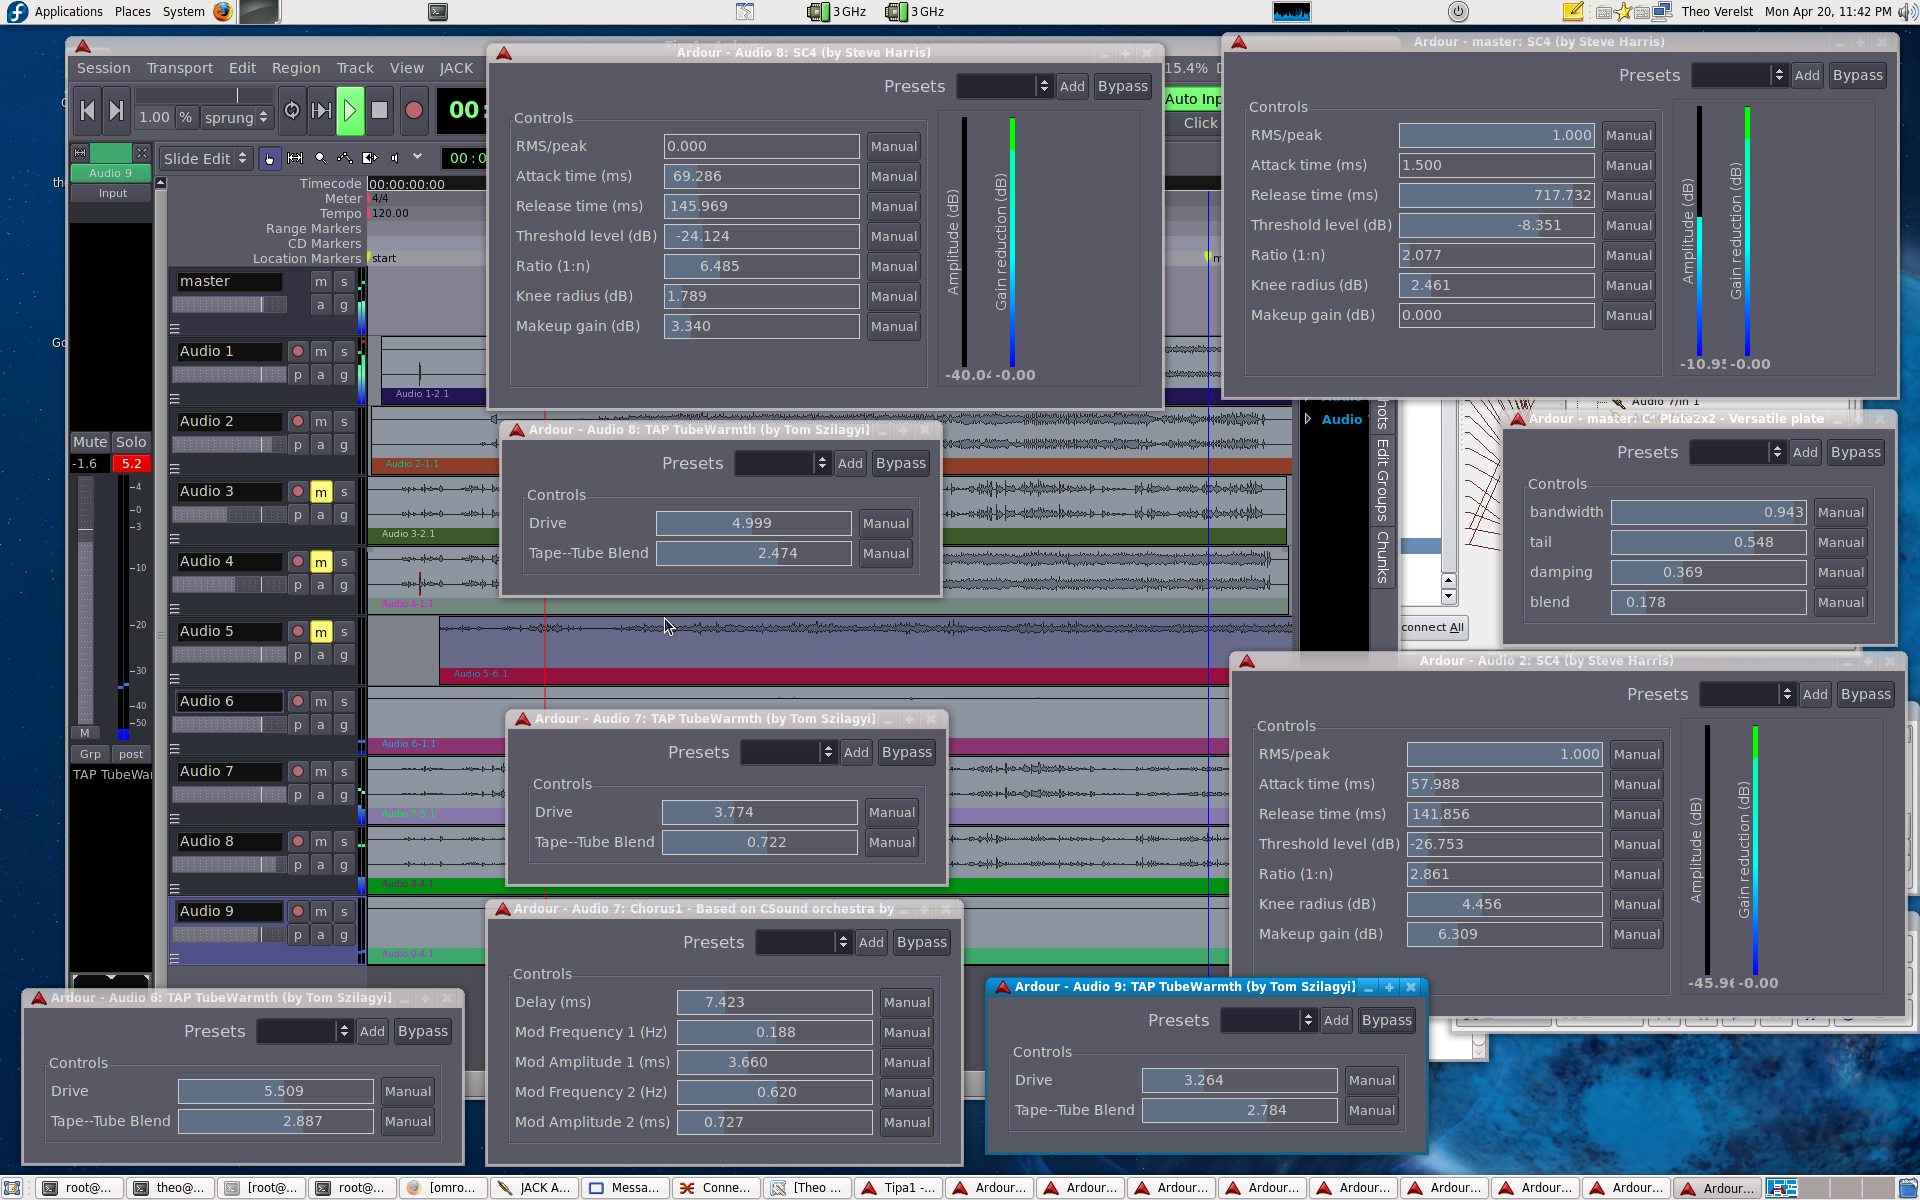Open the volume control in system tray

tap(1907, 12)
